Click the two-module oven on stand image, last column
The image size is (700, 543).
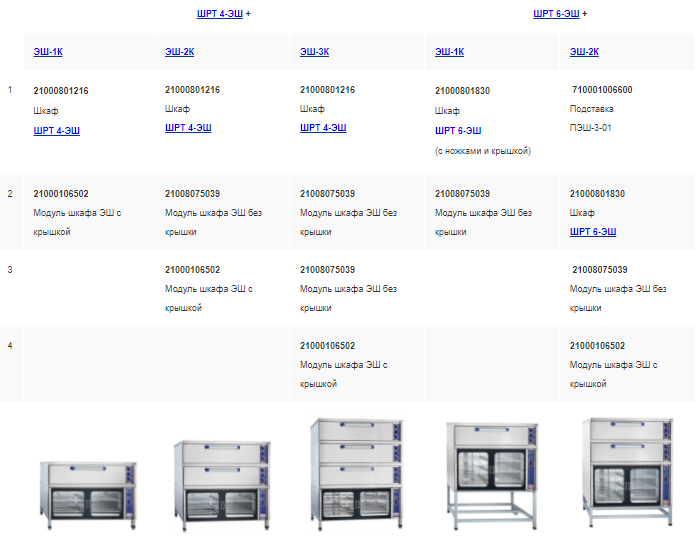[x=628, y=472]
